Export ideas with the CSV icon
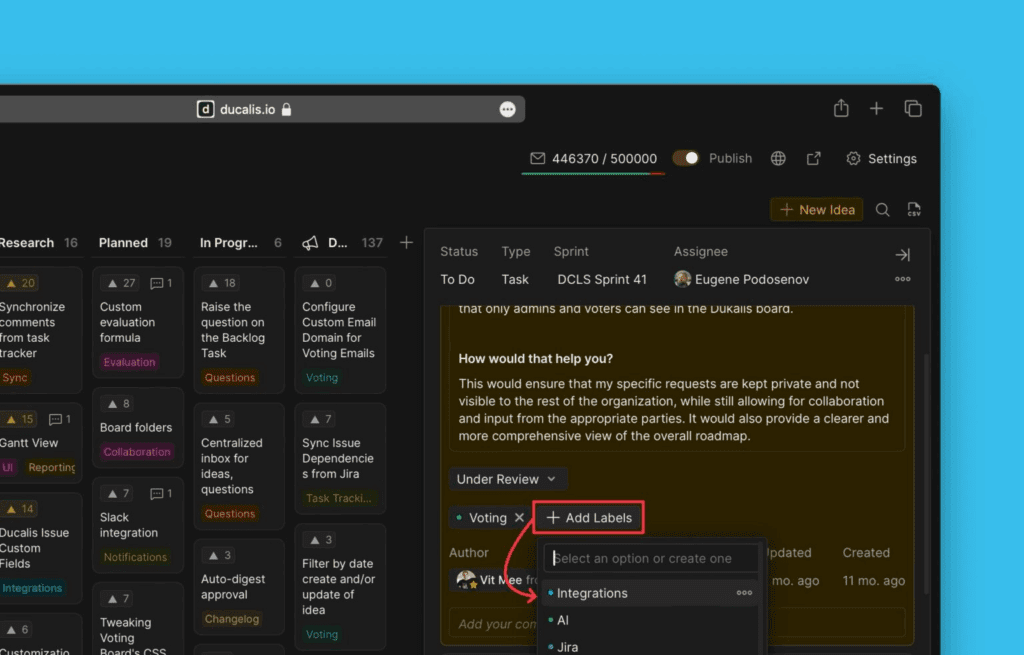The width and height of the screenshot is (1024, 655). pos(913,209)
